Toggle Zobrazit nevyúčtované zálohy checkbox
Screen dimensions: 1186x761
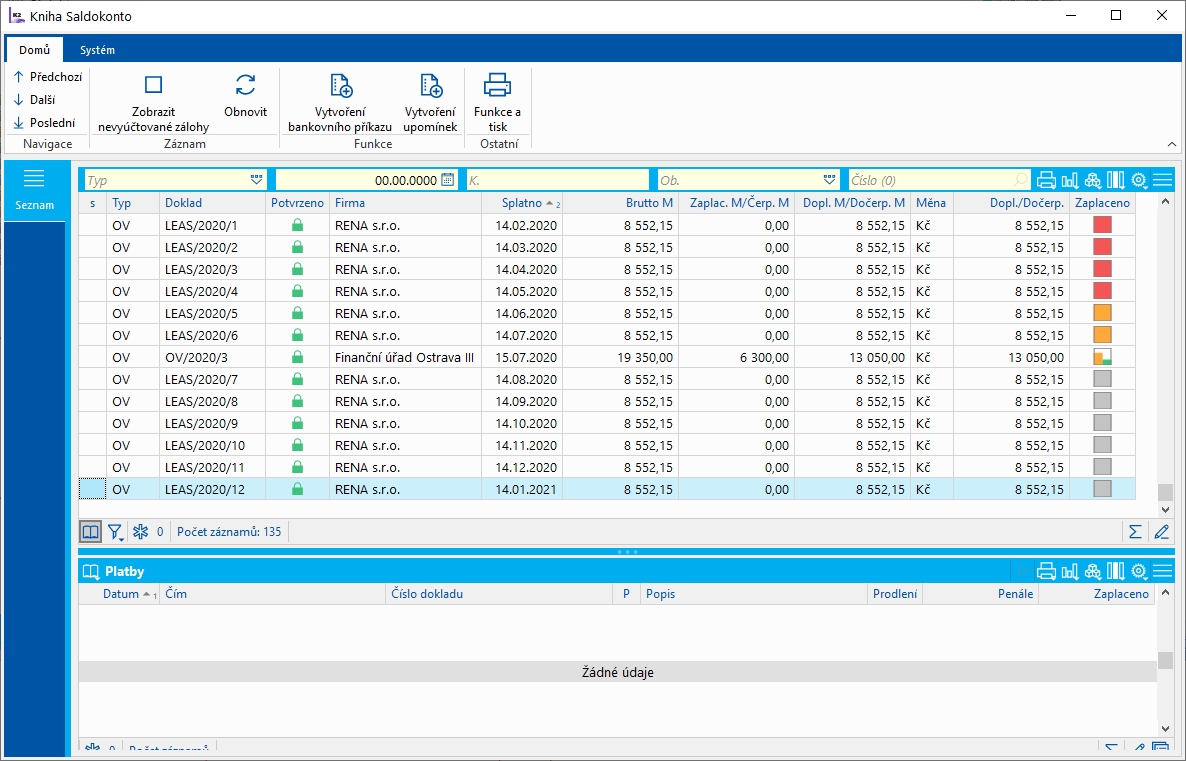click(x=153, y=86)
